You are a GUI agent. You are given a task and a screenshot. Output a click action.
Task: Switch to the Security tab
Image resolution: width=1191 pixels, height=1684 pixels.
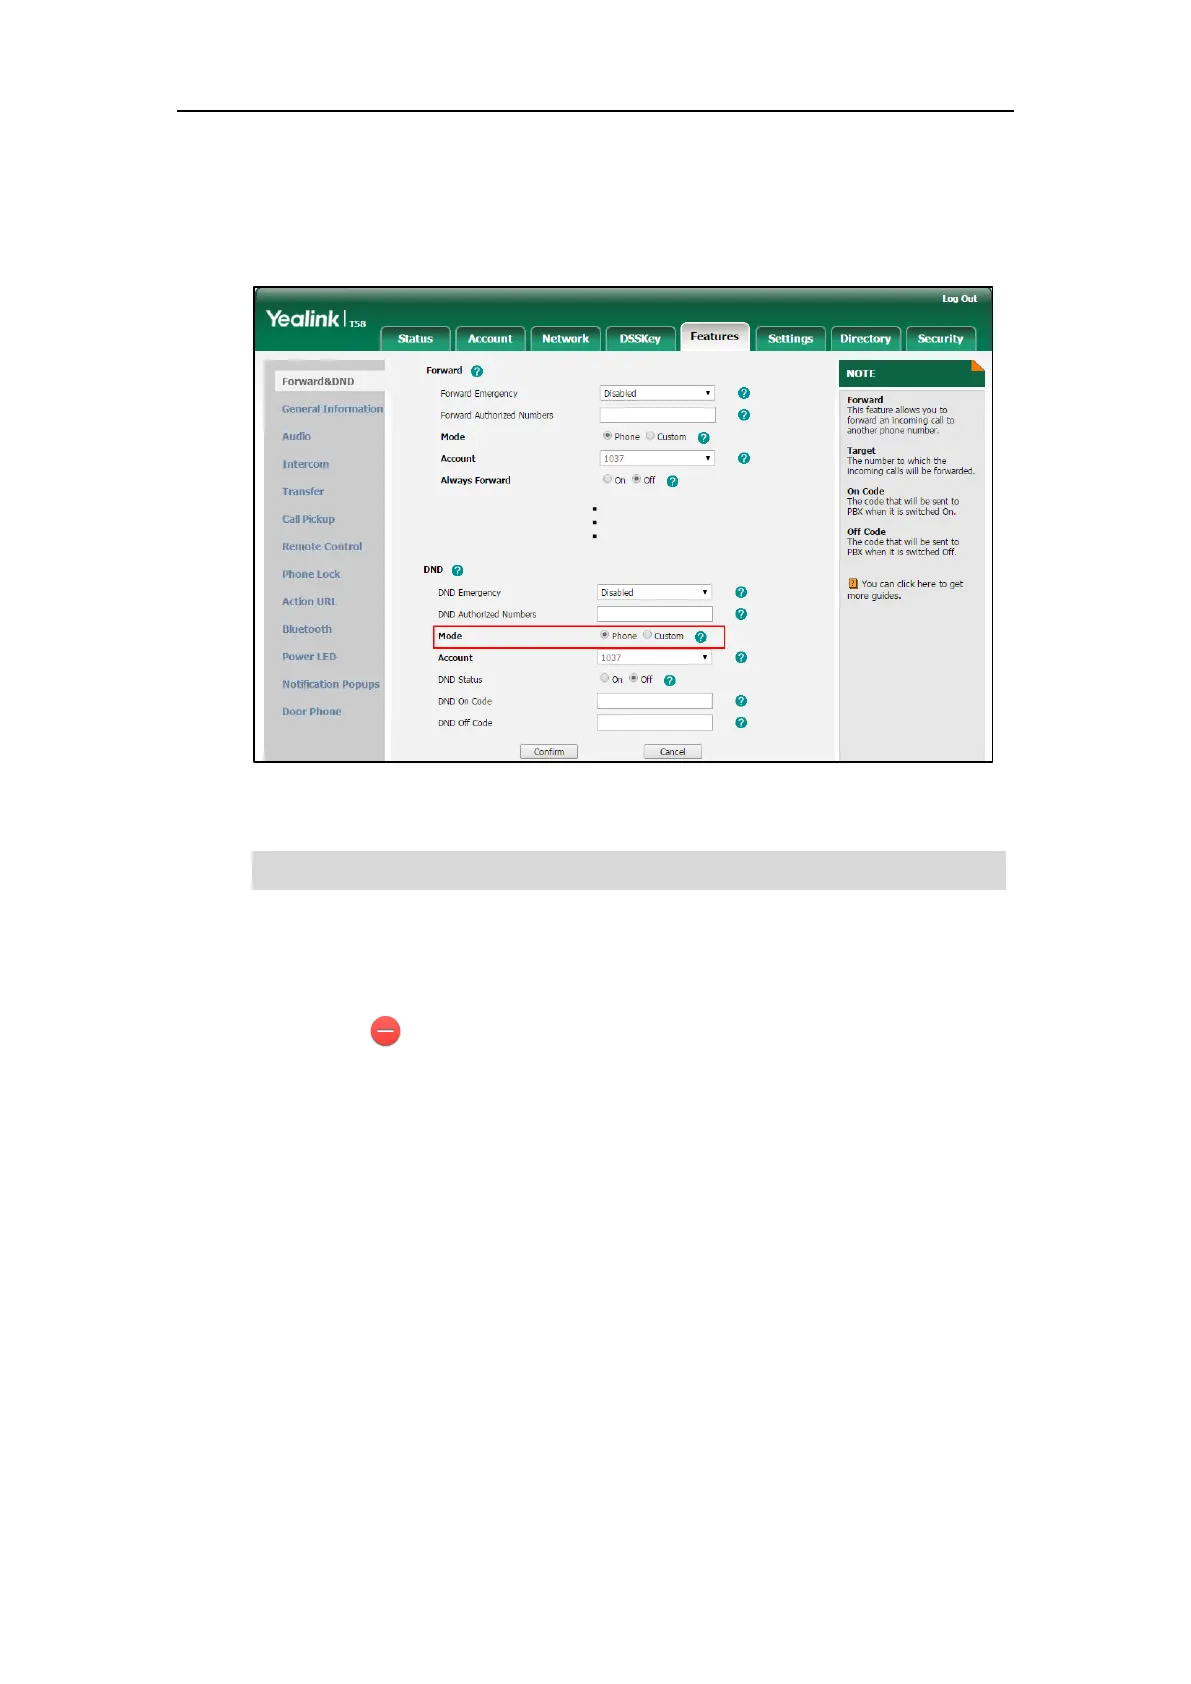tap(941, 339)
